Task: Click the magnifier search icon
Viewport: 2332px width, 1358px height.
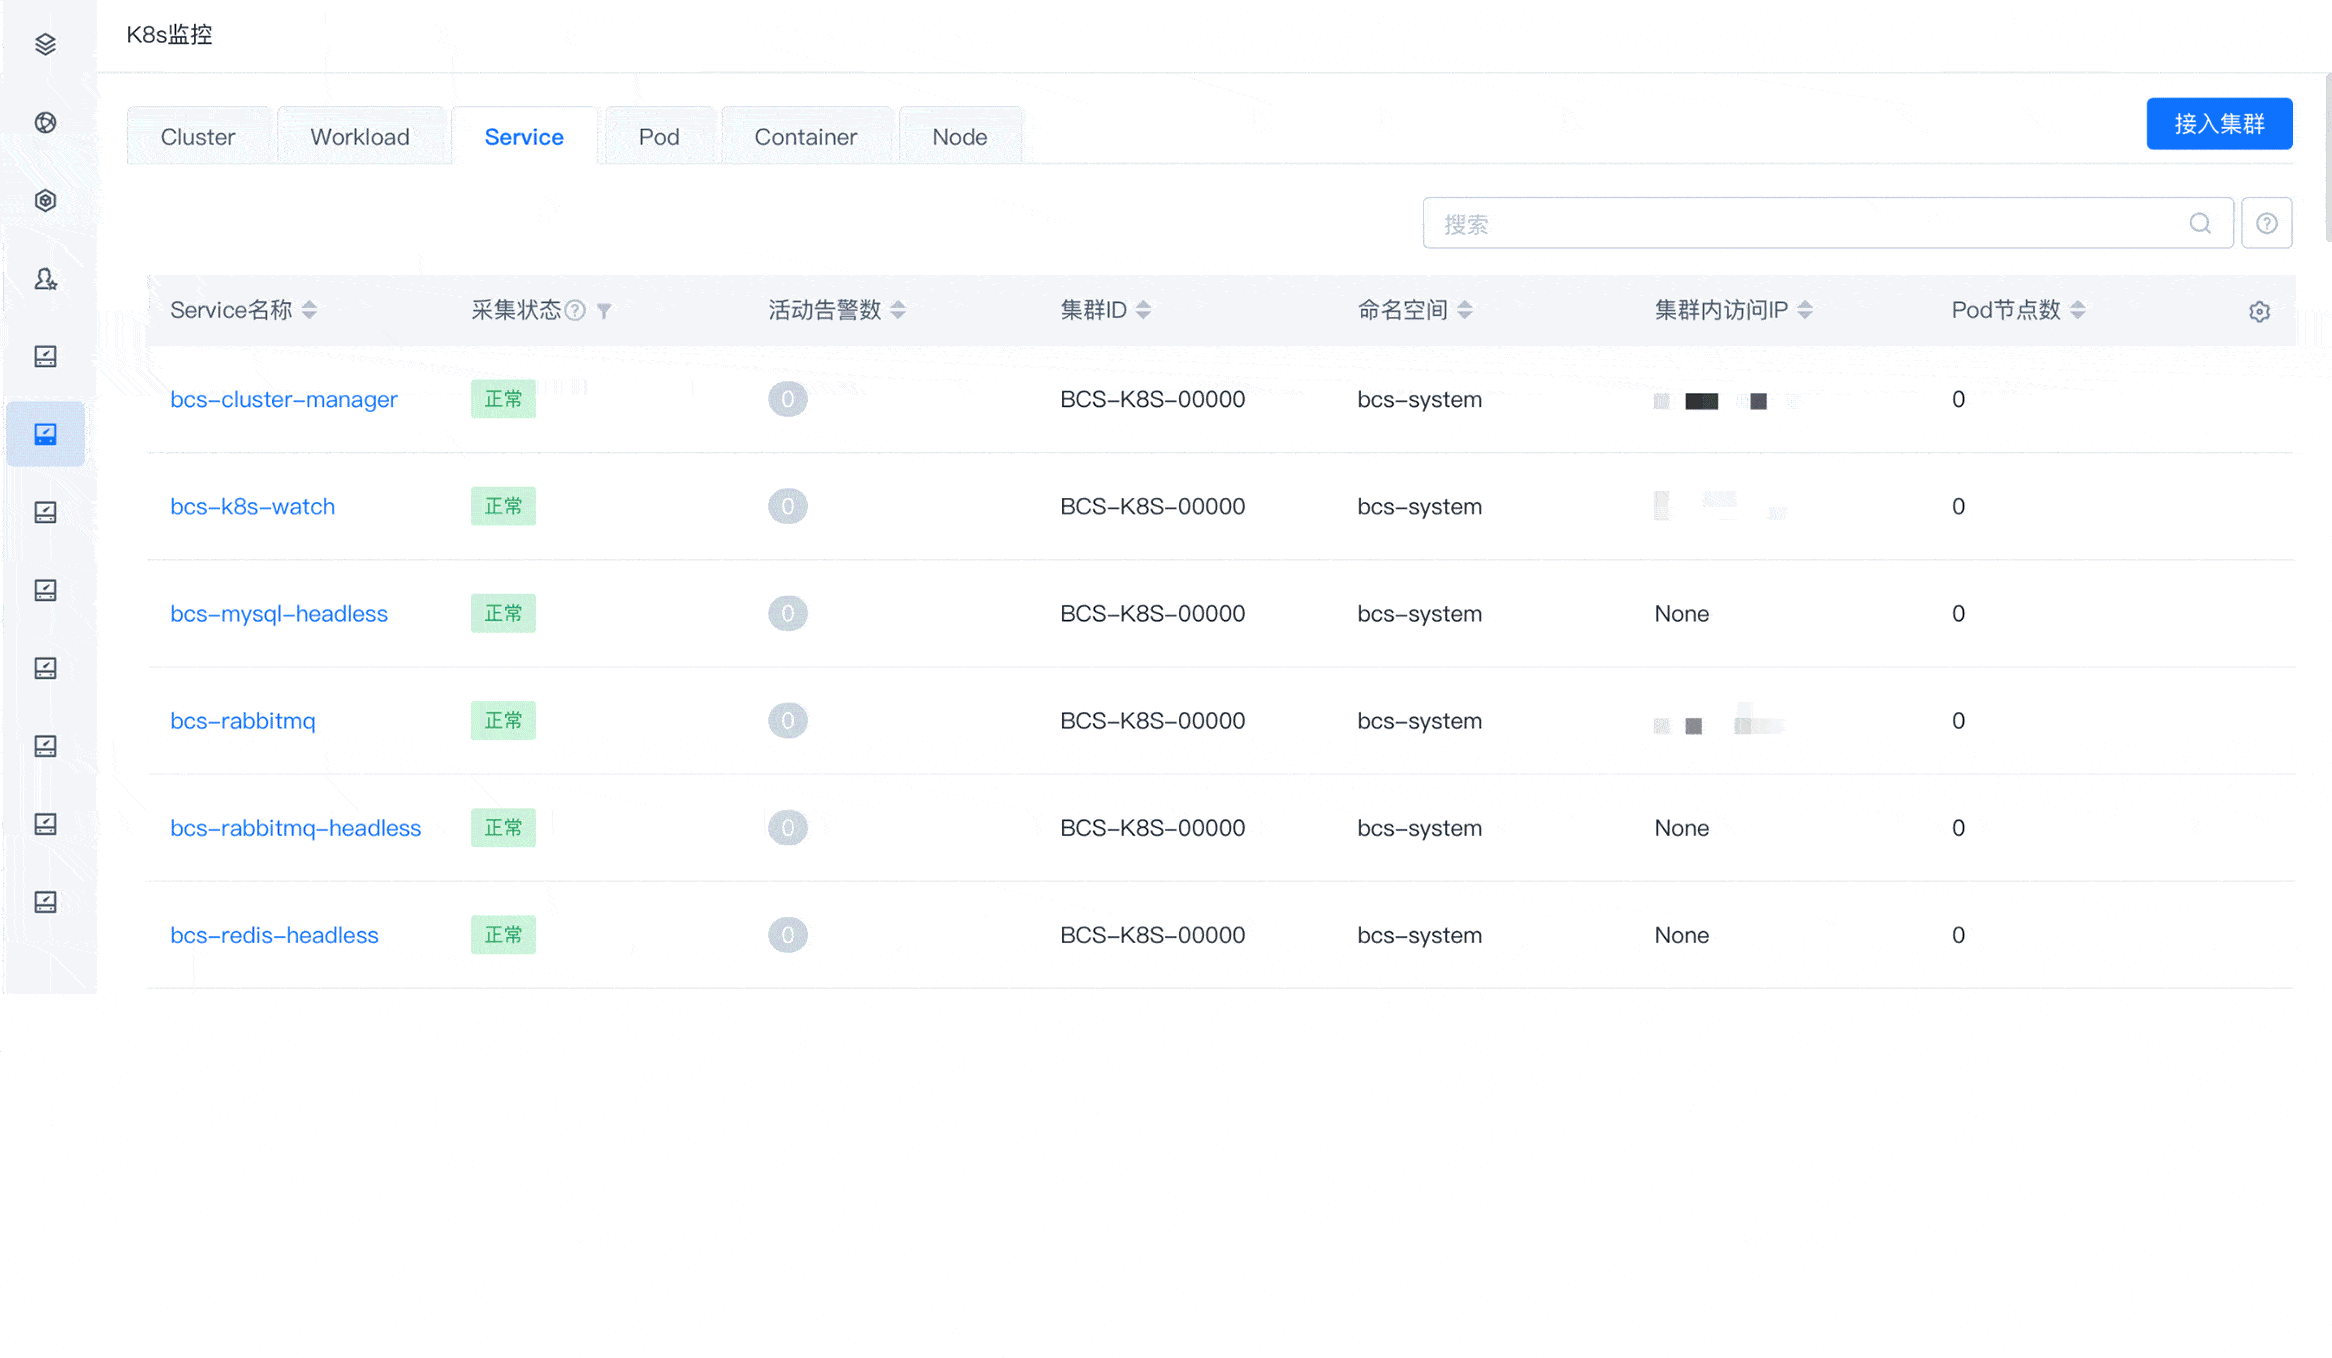Action: (2200, 223)
